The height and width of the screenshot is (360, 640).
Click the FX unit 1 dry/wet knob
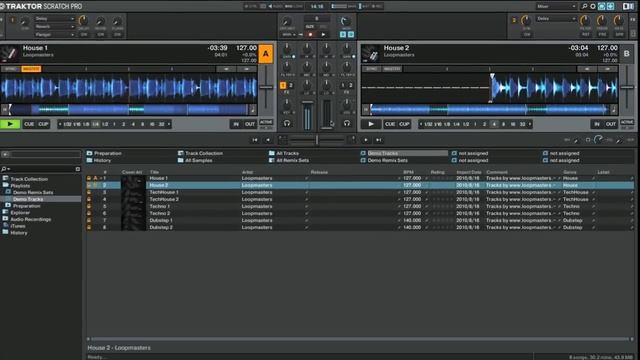tap(24, 21)
